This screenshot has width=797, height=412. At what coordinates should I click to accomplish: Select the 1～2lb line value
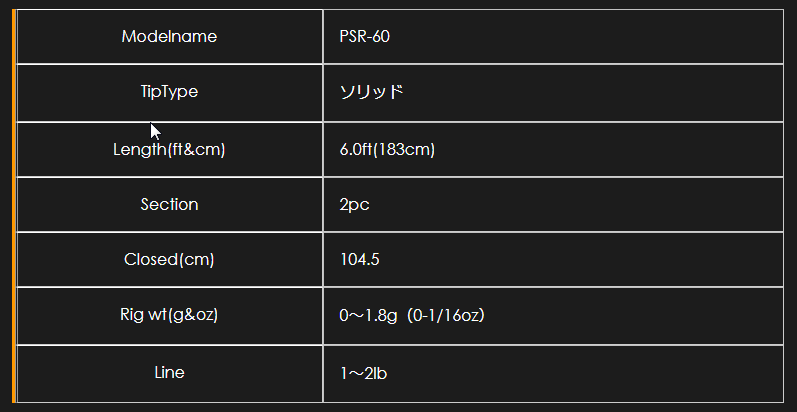363,374
